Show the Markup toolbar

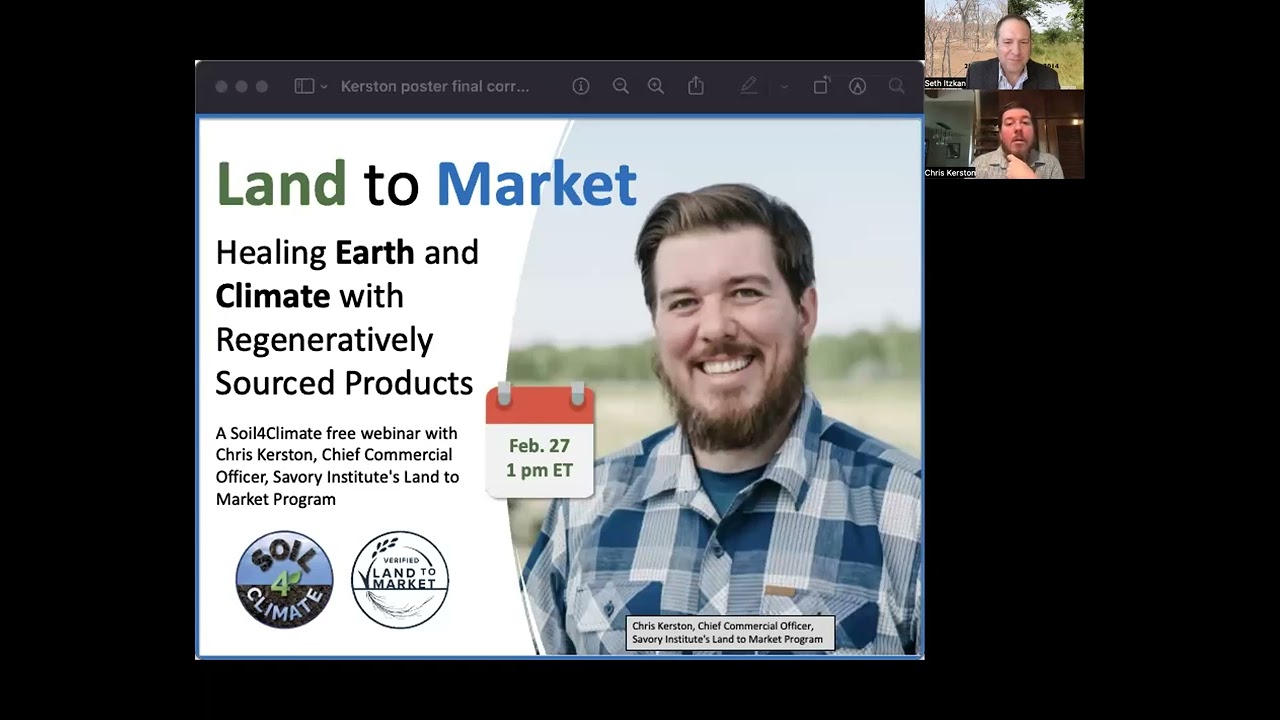click(857, 87)
